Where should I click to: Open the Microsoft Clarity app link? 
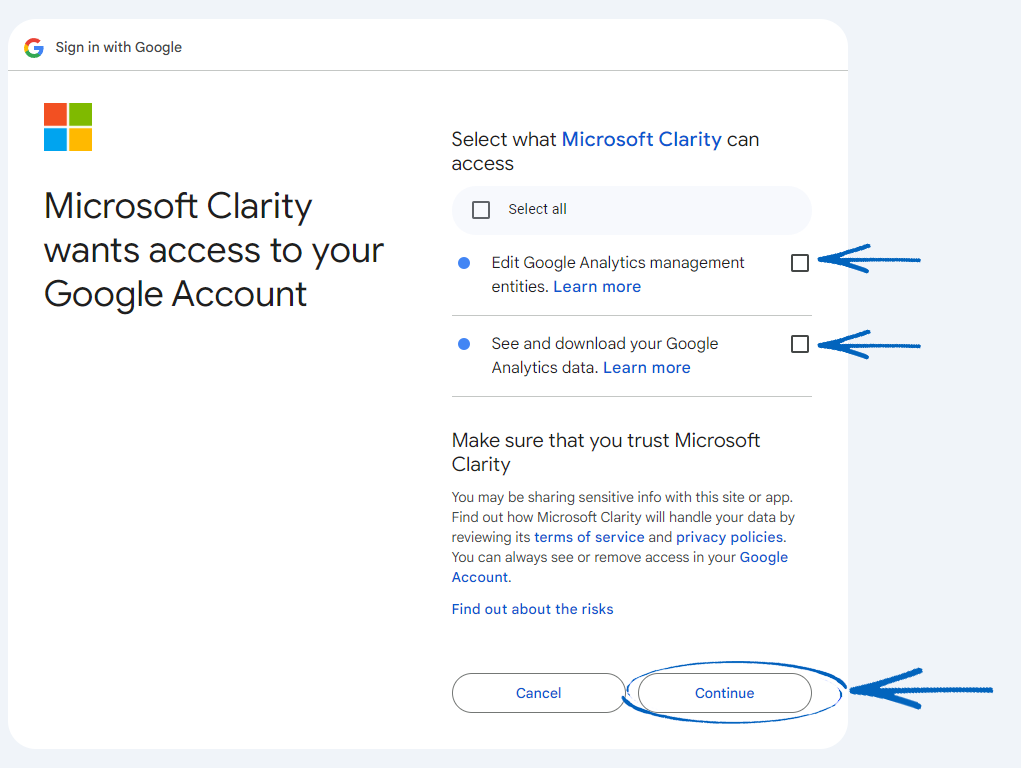click(x=641, y=139)
